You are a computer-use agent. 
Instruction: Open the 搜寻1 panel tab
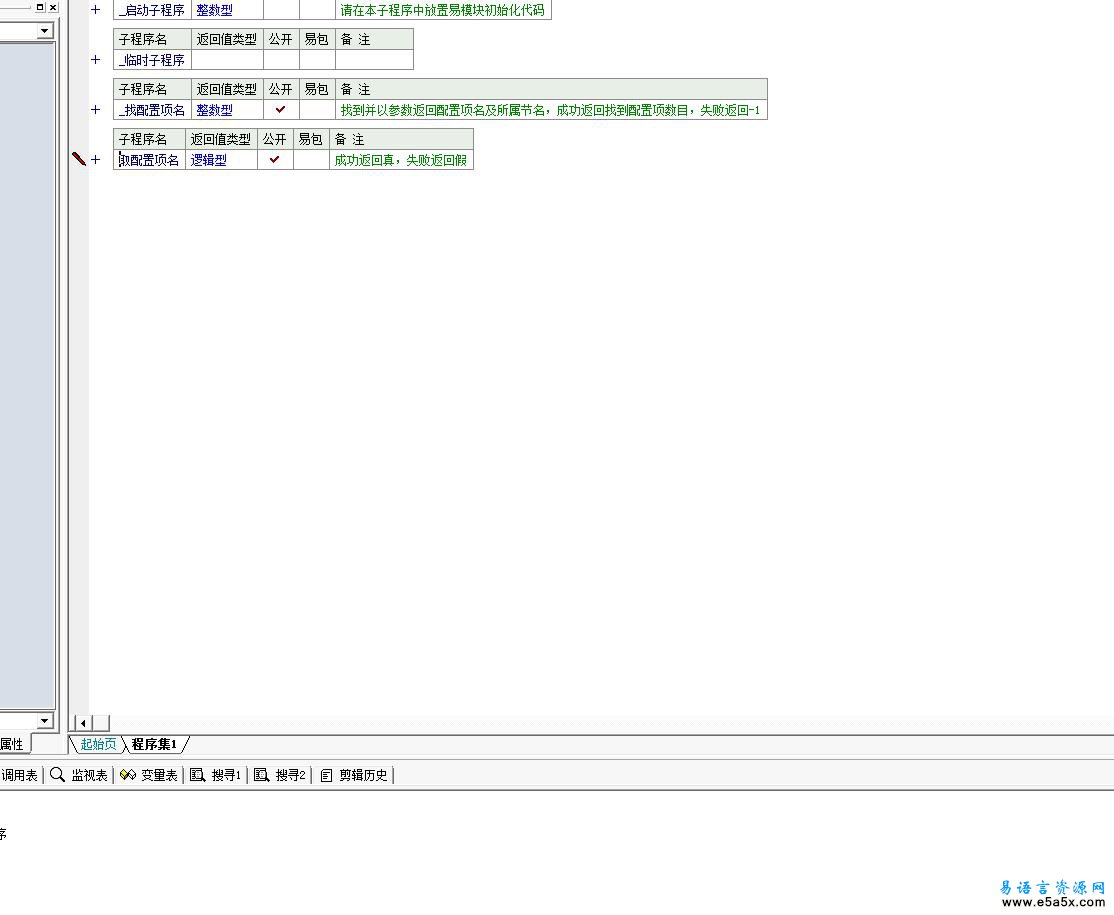pyautogui.click(x=216, y=775)
